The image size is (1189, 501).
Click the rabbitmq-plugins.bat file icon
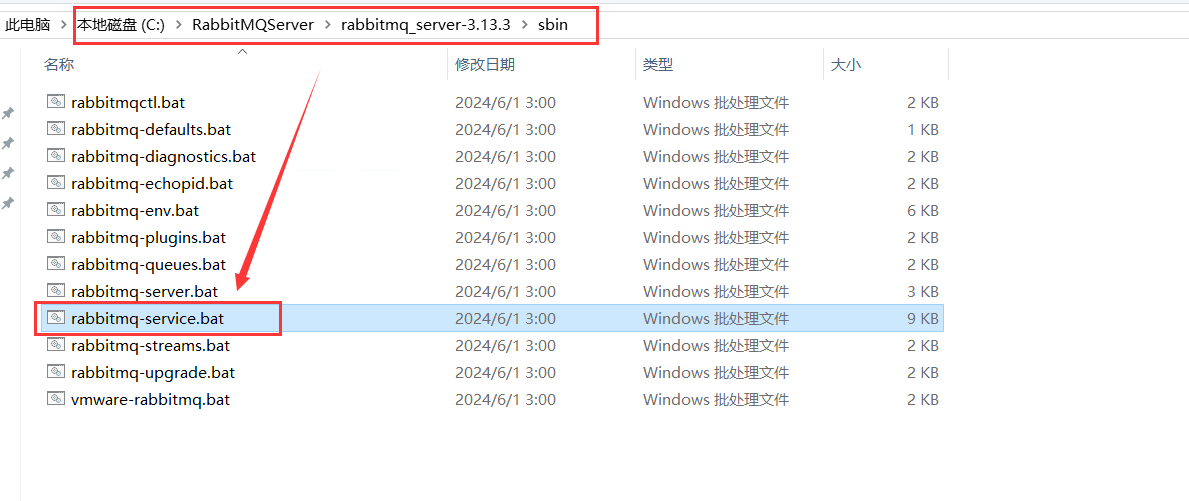(56, 237)
